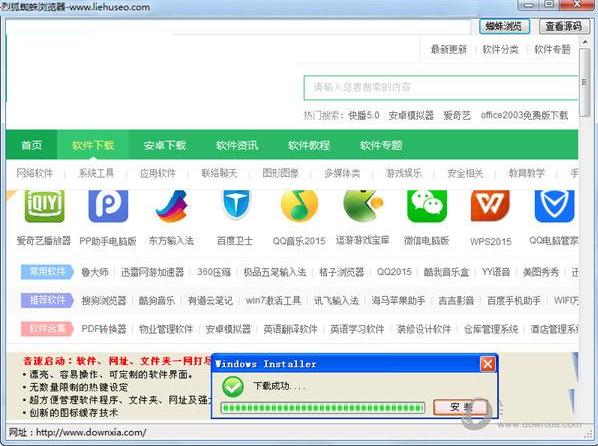Open the 逗游游戏宝库 green icon
This screenshot has width=598, height=446.
[x=363, y=206]
